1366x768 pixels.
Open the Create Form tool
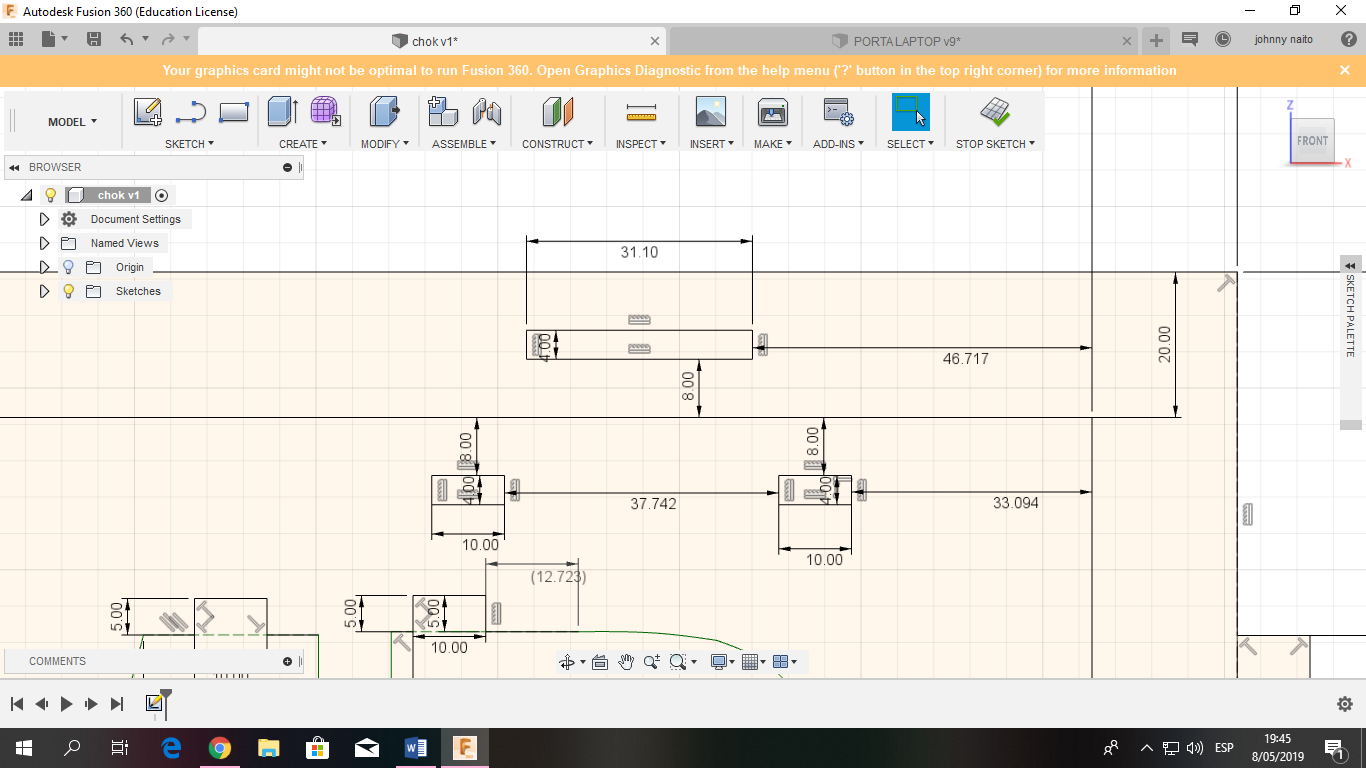[325, 112]
